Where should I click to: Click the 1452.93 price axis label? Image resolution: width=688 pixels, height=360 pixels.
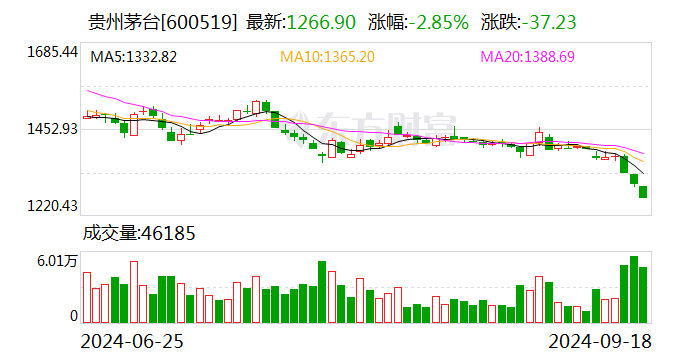coord(52,129)
